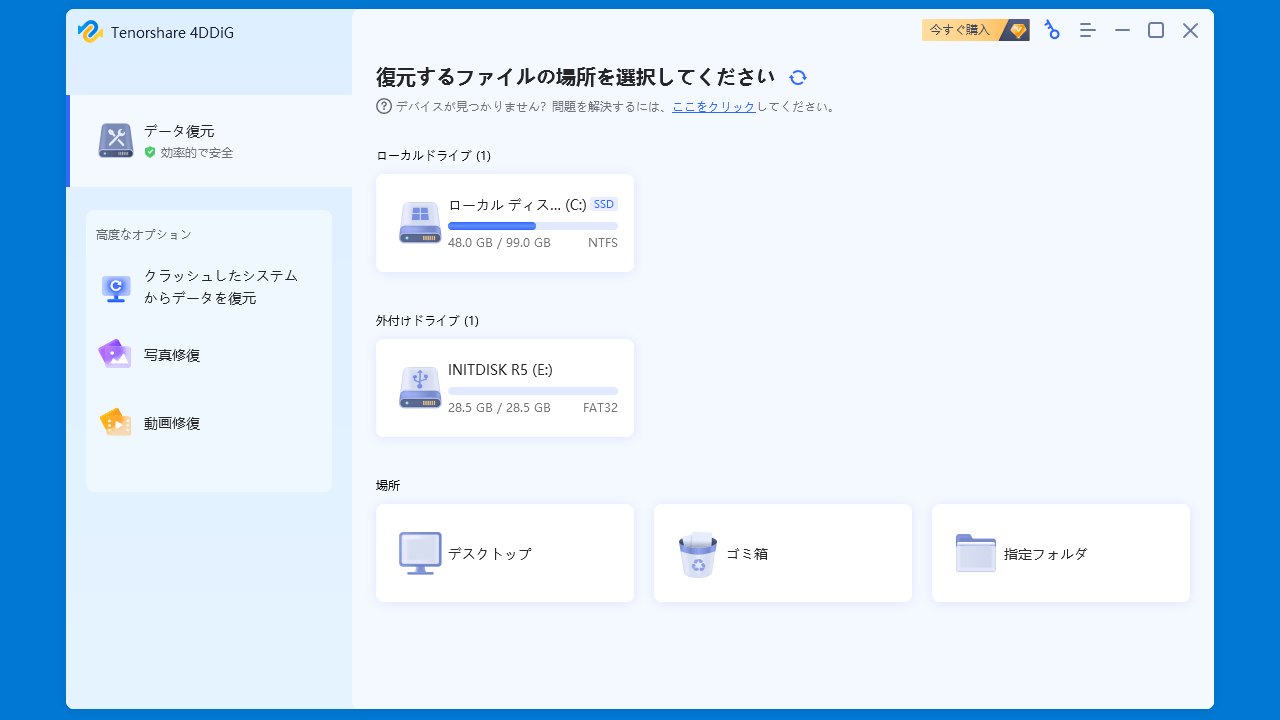This screenshot has height=720, width=1280.
Task: Click the FAT32 label
Action: (600, 408)
